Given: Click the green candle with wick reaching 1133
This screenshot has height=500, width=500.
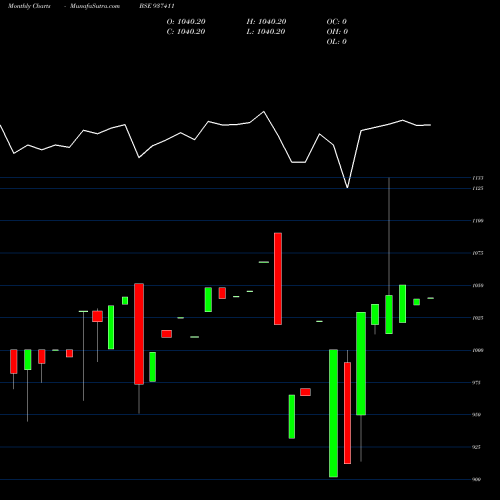Looking at the screenshot, I should (x=389, y=314).
